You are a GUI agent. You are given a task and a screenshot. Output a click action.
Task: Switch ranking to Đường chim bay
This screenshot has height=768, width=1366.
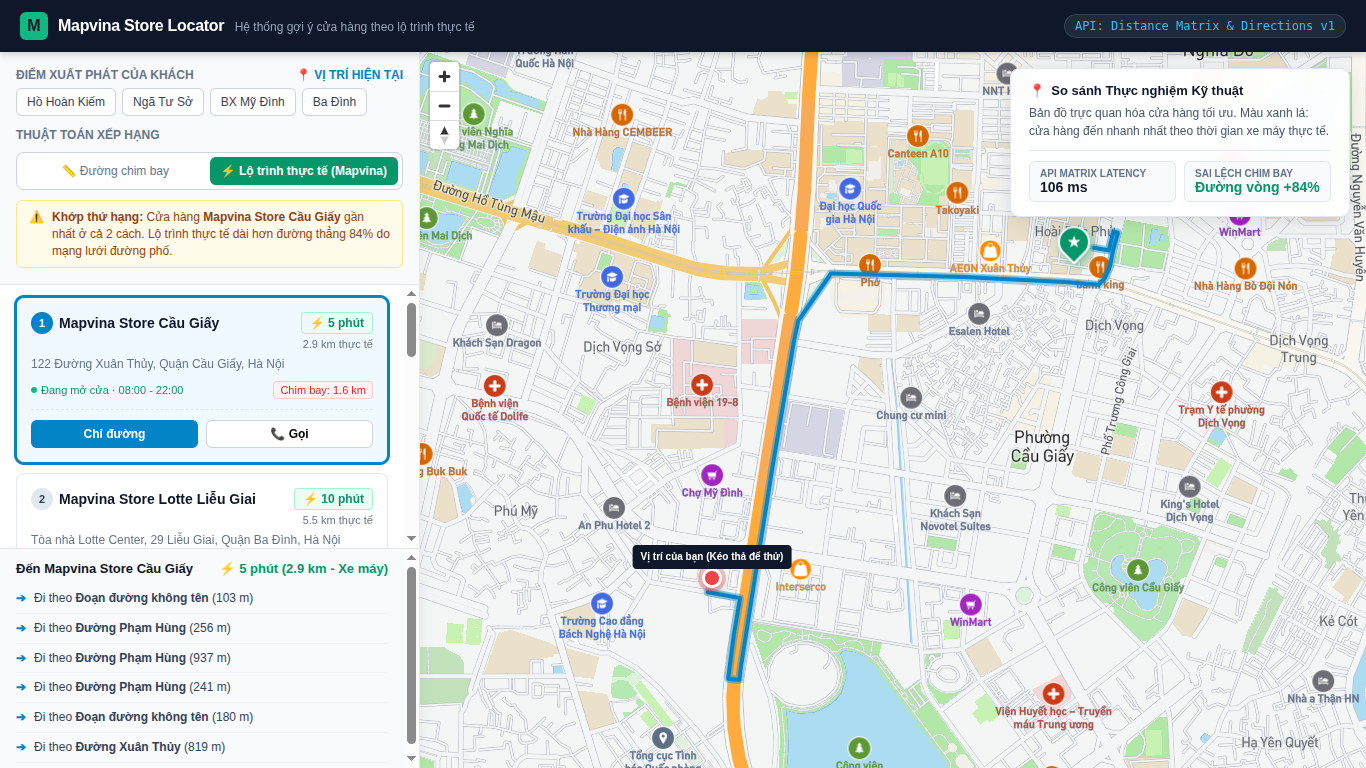[x=115, y=171]
